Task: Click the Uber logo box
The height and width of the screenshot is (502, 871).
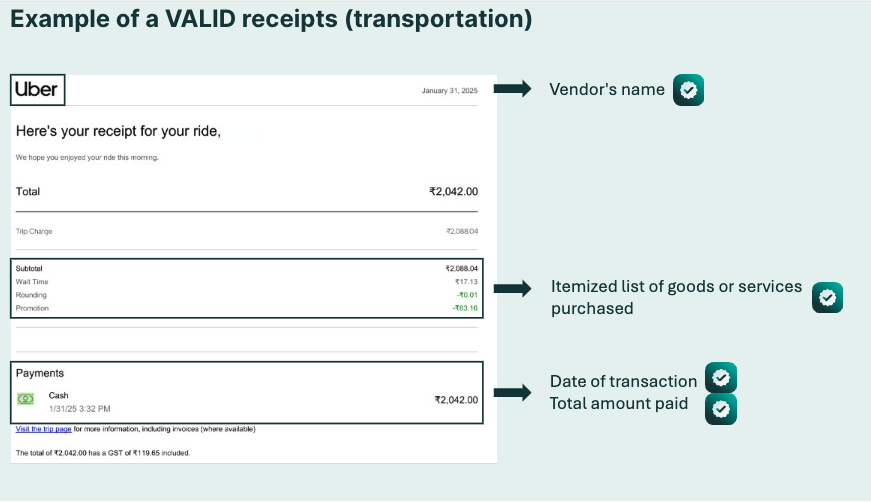Action: [x=37, y=89]
